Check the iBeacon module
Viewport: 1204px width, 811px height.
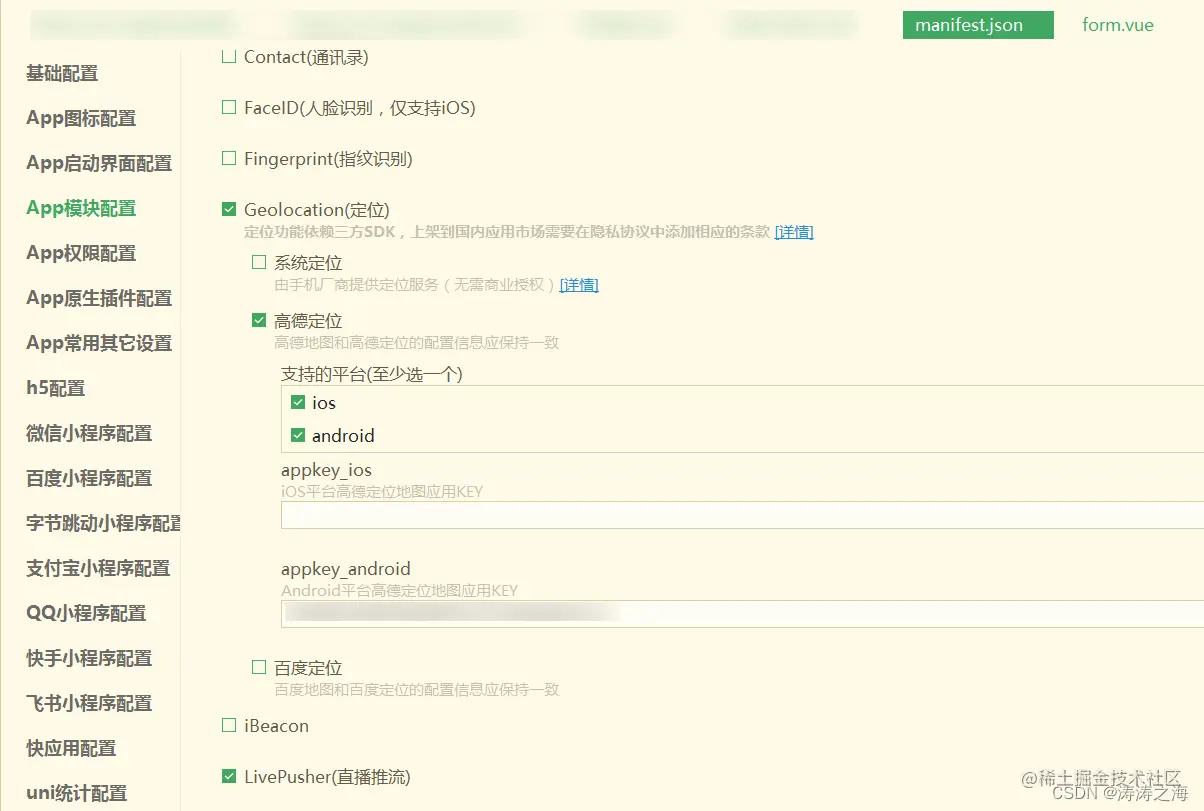coord(228,725)
